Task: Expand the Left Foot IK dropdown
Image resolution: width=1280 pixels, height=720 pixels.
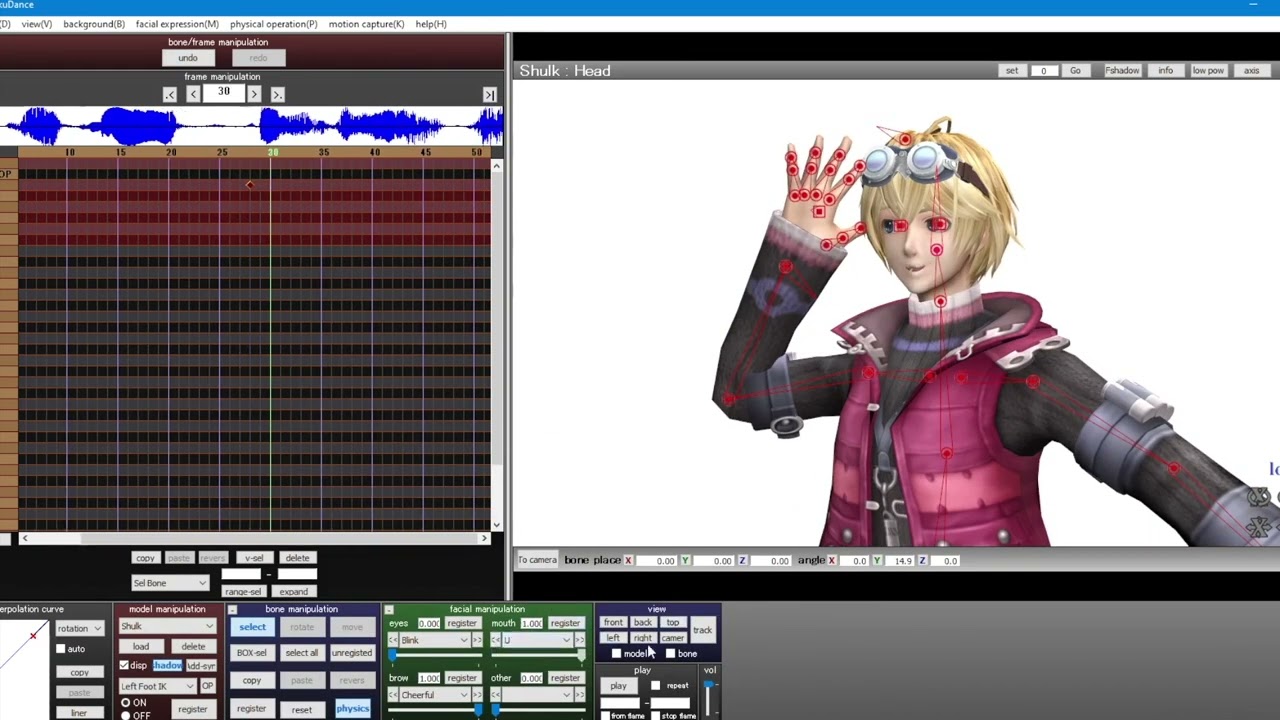Action: 157,686
